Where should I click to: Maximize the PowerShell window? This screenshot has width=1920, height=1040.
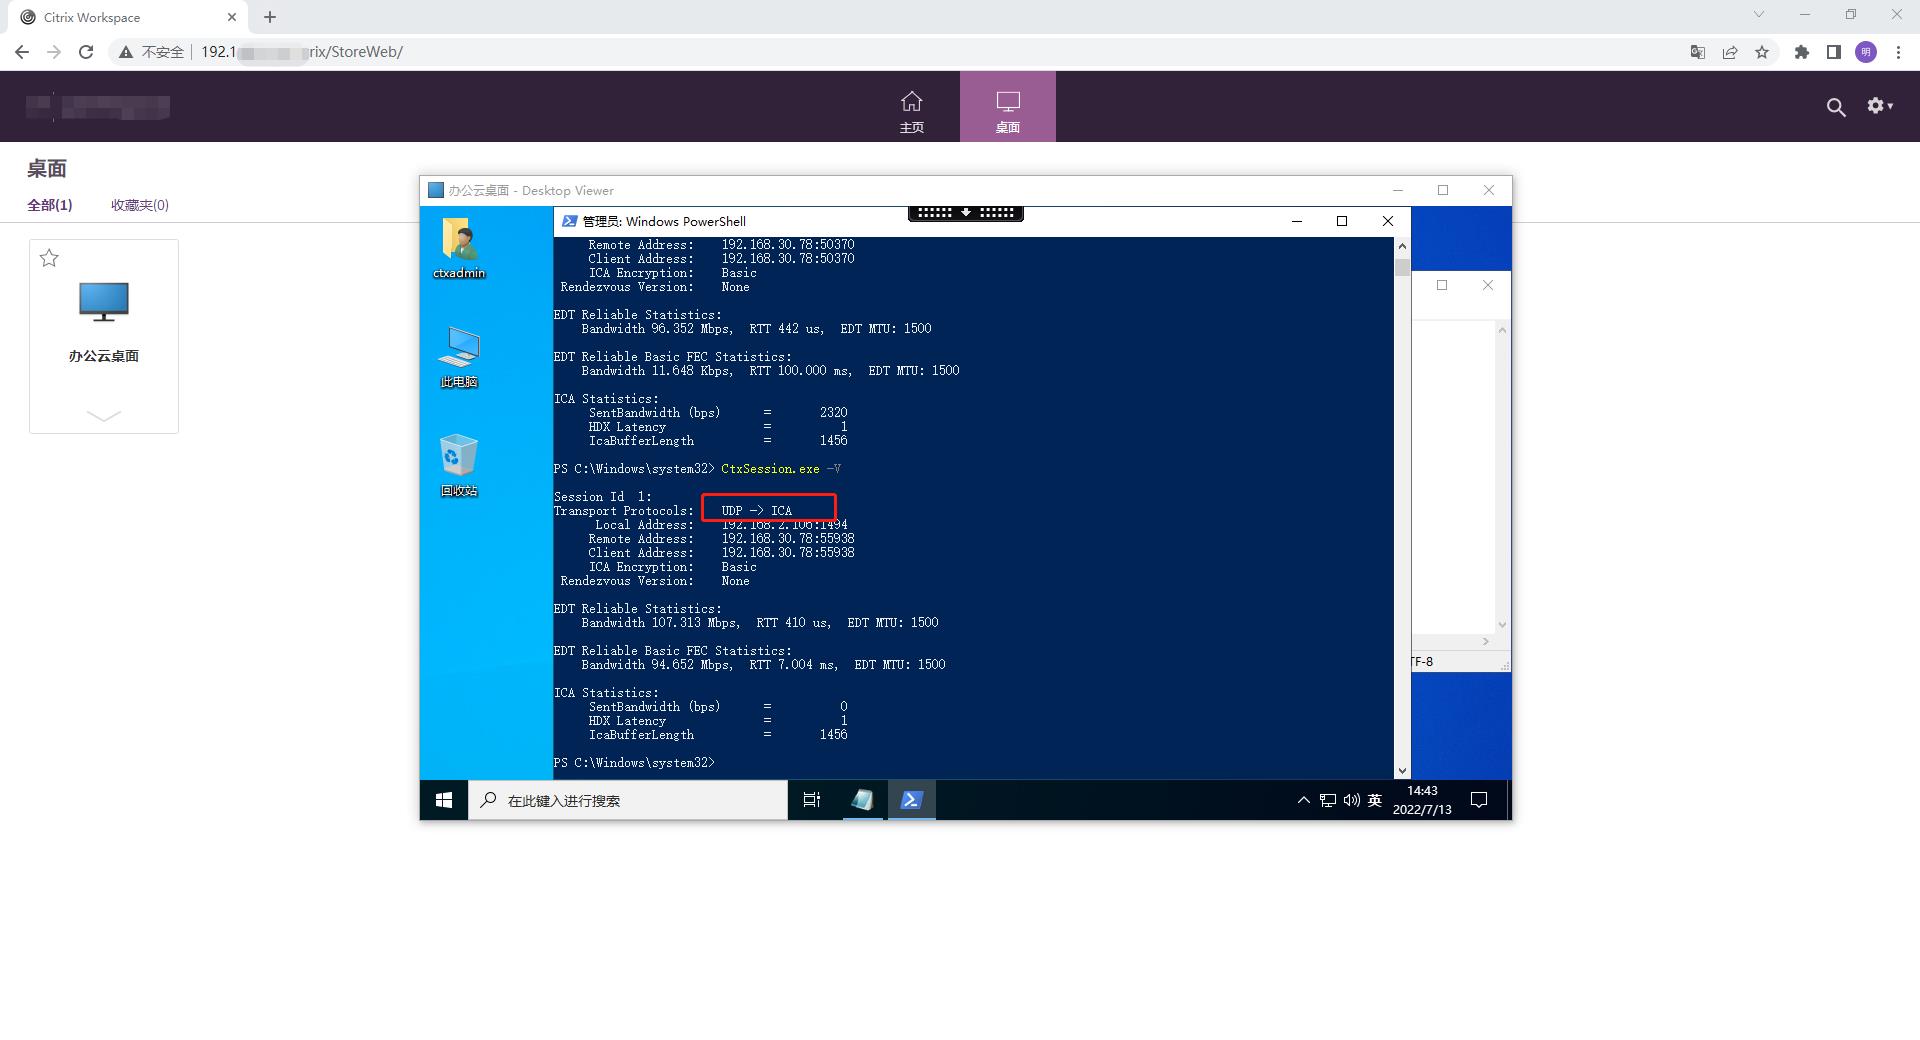pyautogui.click(x=1342, y=221)
